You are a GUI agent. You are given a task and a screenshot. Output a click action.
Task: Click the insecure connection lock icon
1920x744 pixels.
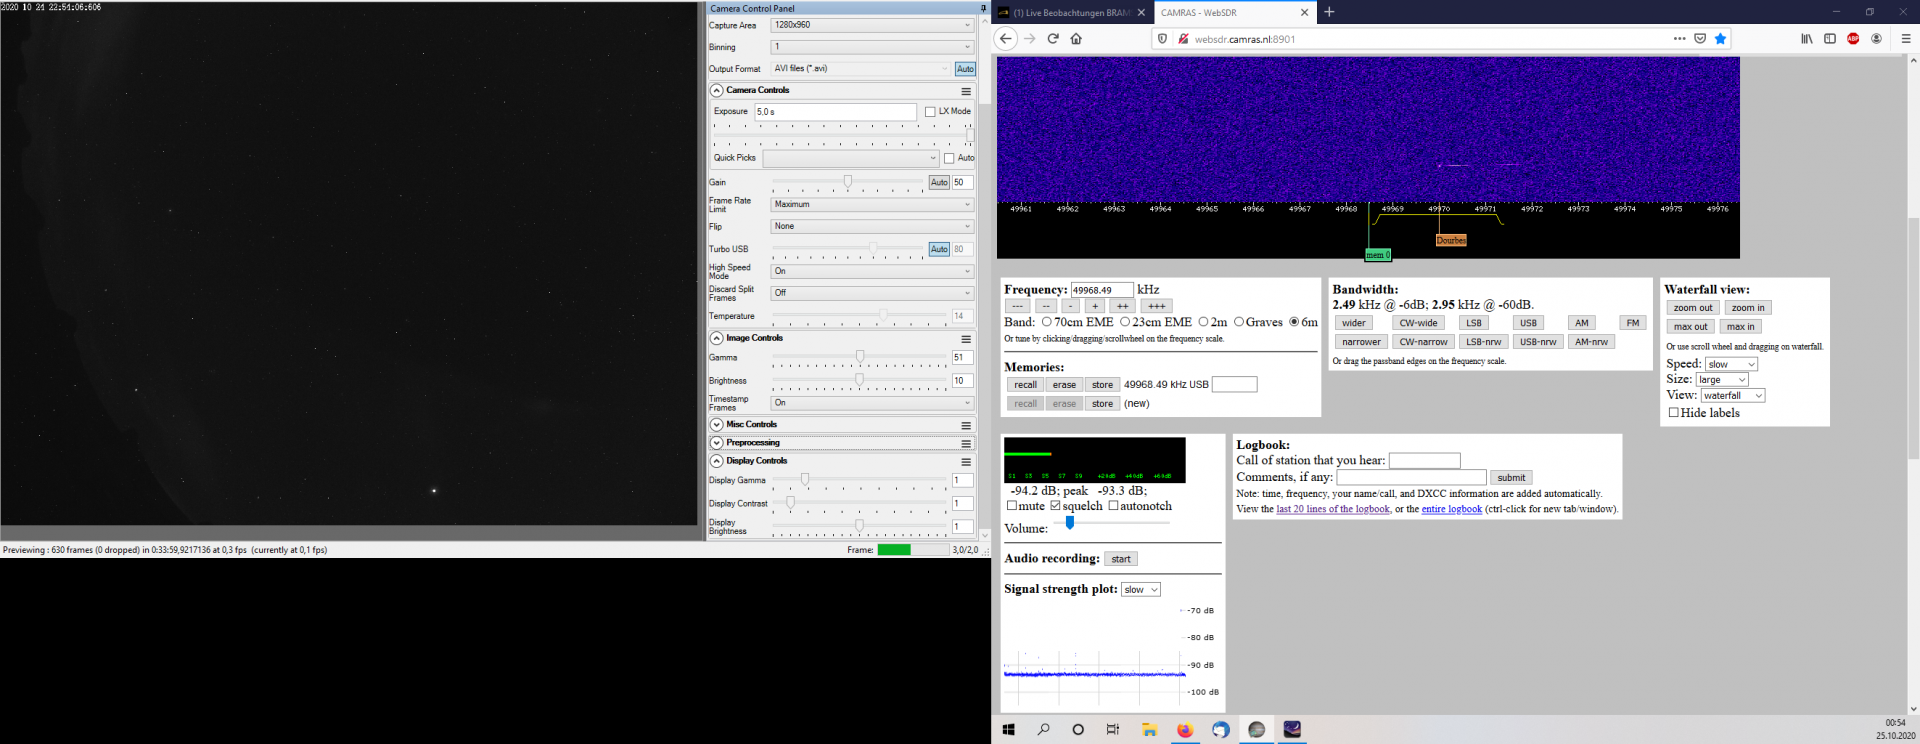pyautogui.click(x=1183, y=39)
